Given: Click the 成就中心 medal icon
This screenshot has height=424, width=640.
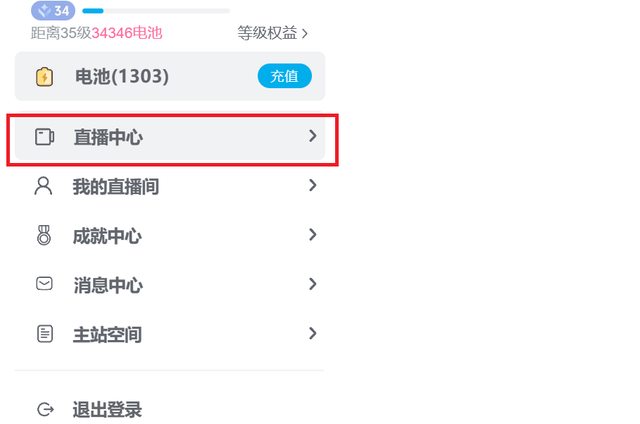Looking at the screenshot, I should 44,235.
